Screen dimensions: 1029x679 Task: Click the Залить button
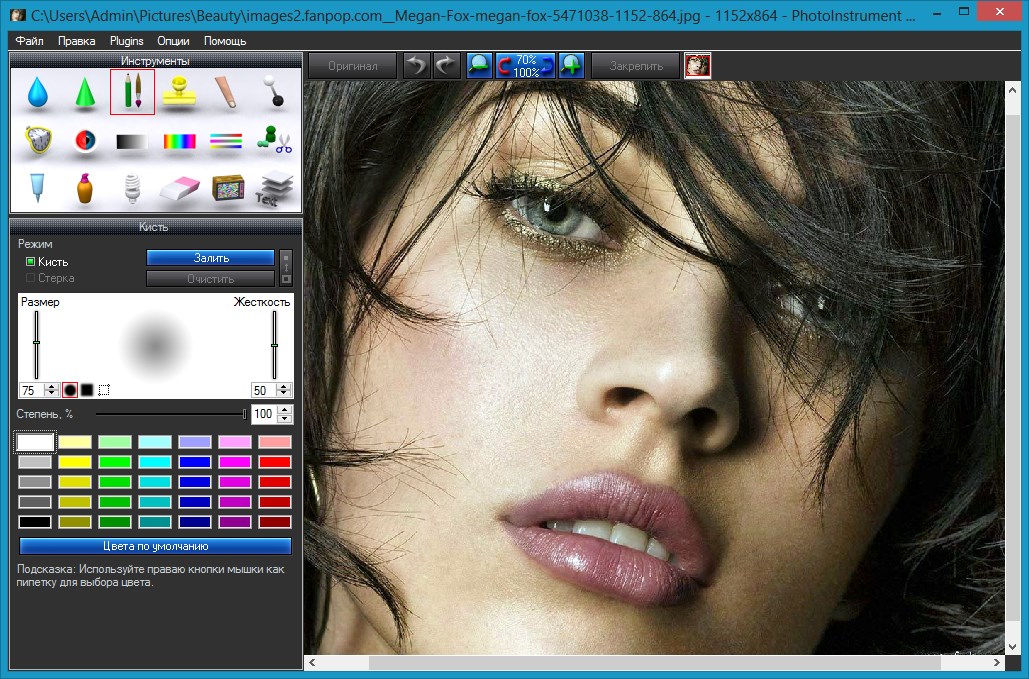point(211,258)
